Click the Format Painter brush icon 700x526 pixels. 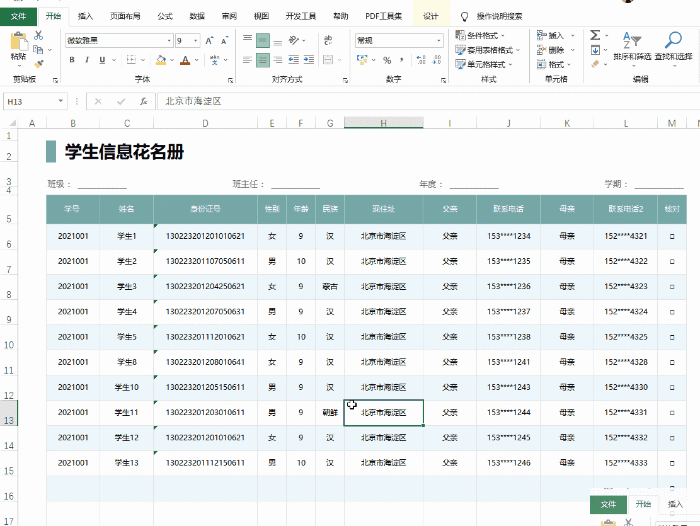pos(38,63)
